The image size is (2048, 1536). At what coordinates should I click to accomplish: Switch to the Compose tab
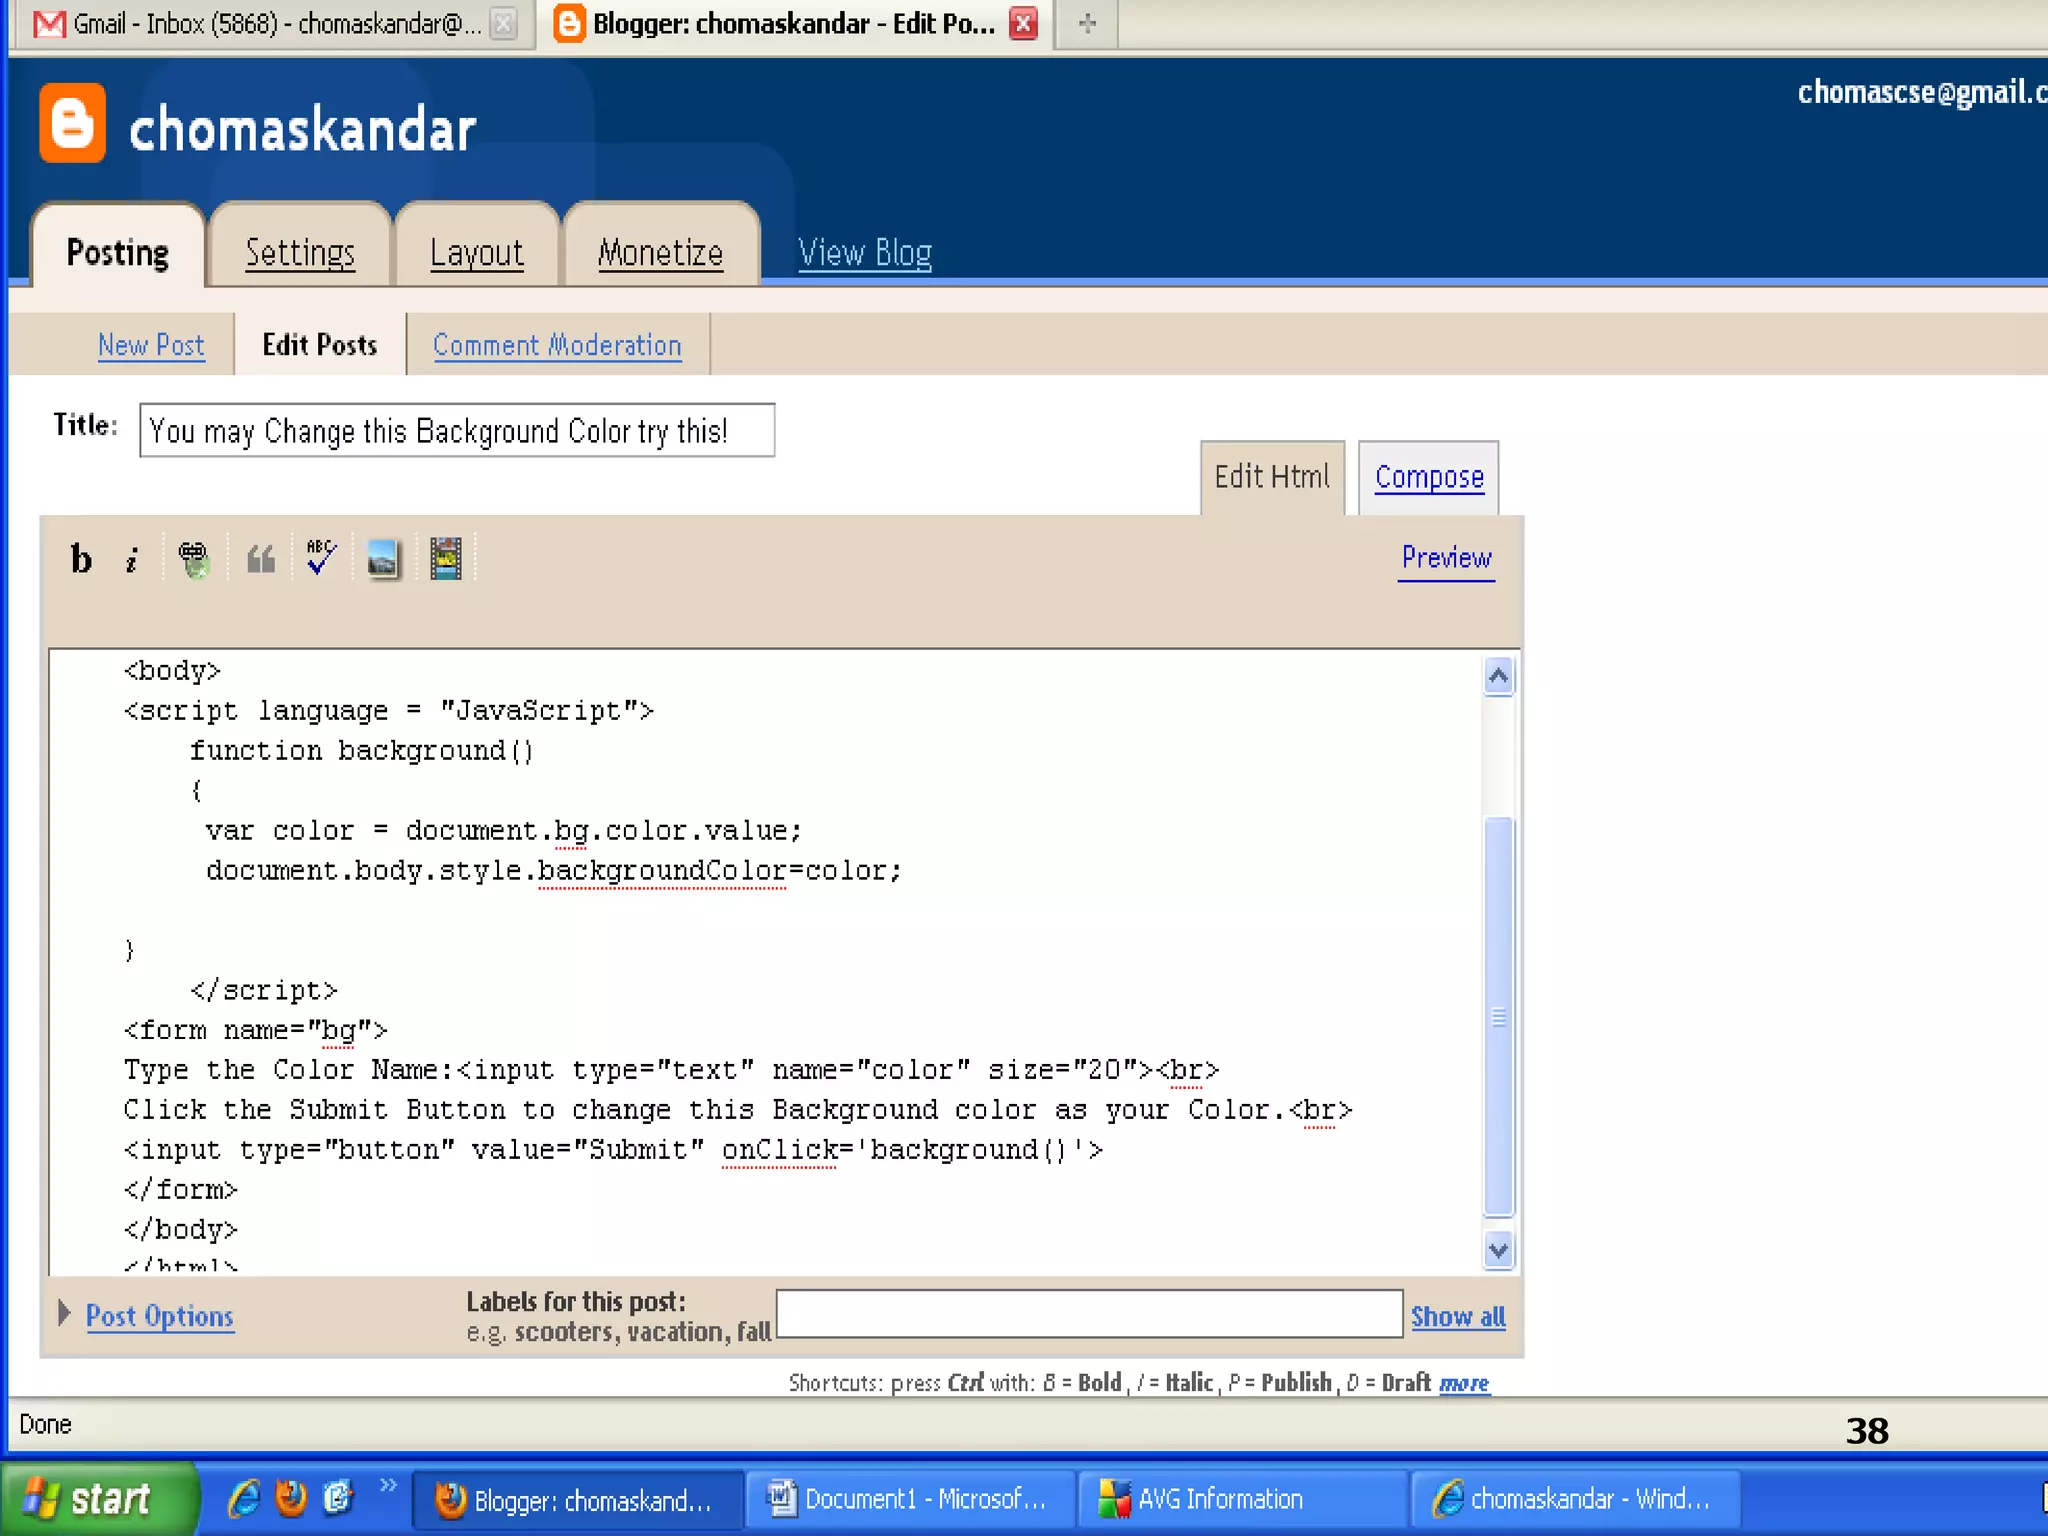tap(1428, 477)
